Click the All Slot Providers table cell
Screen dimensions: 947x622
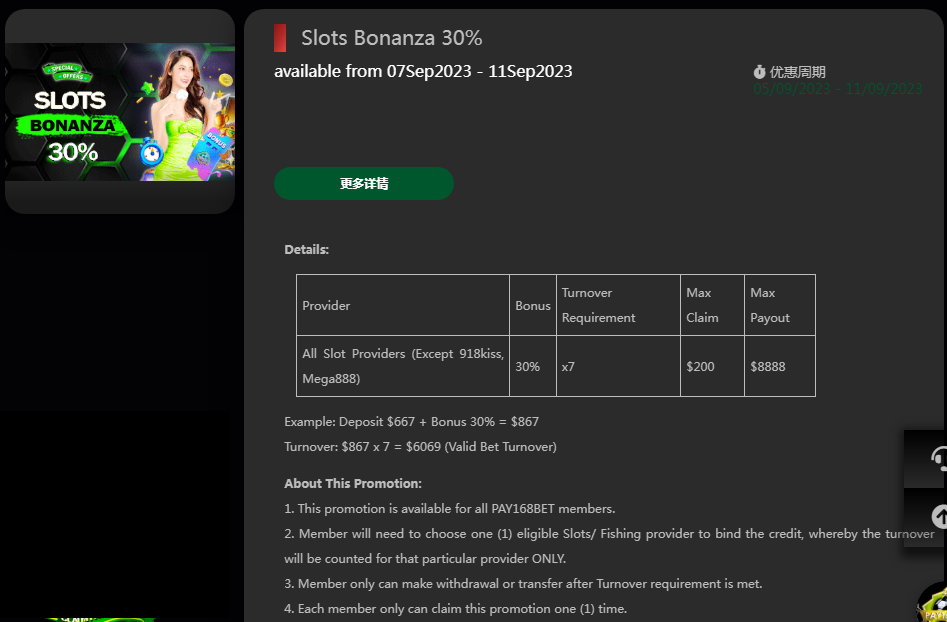(x=402, y=366)
